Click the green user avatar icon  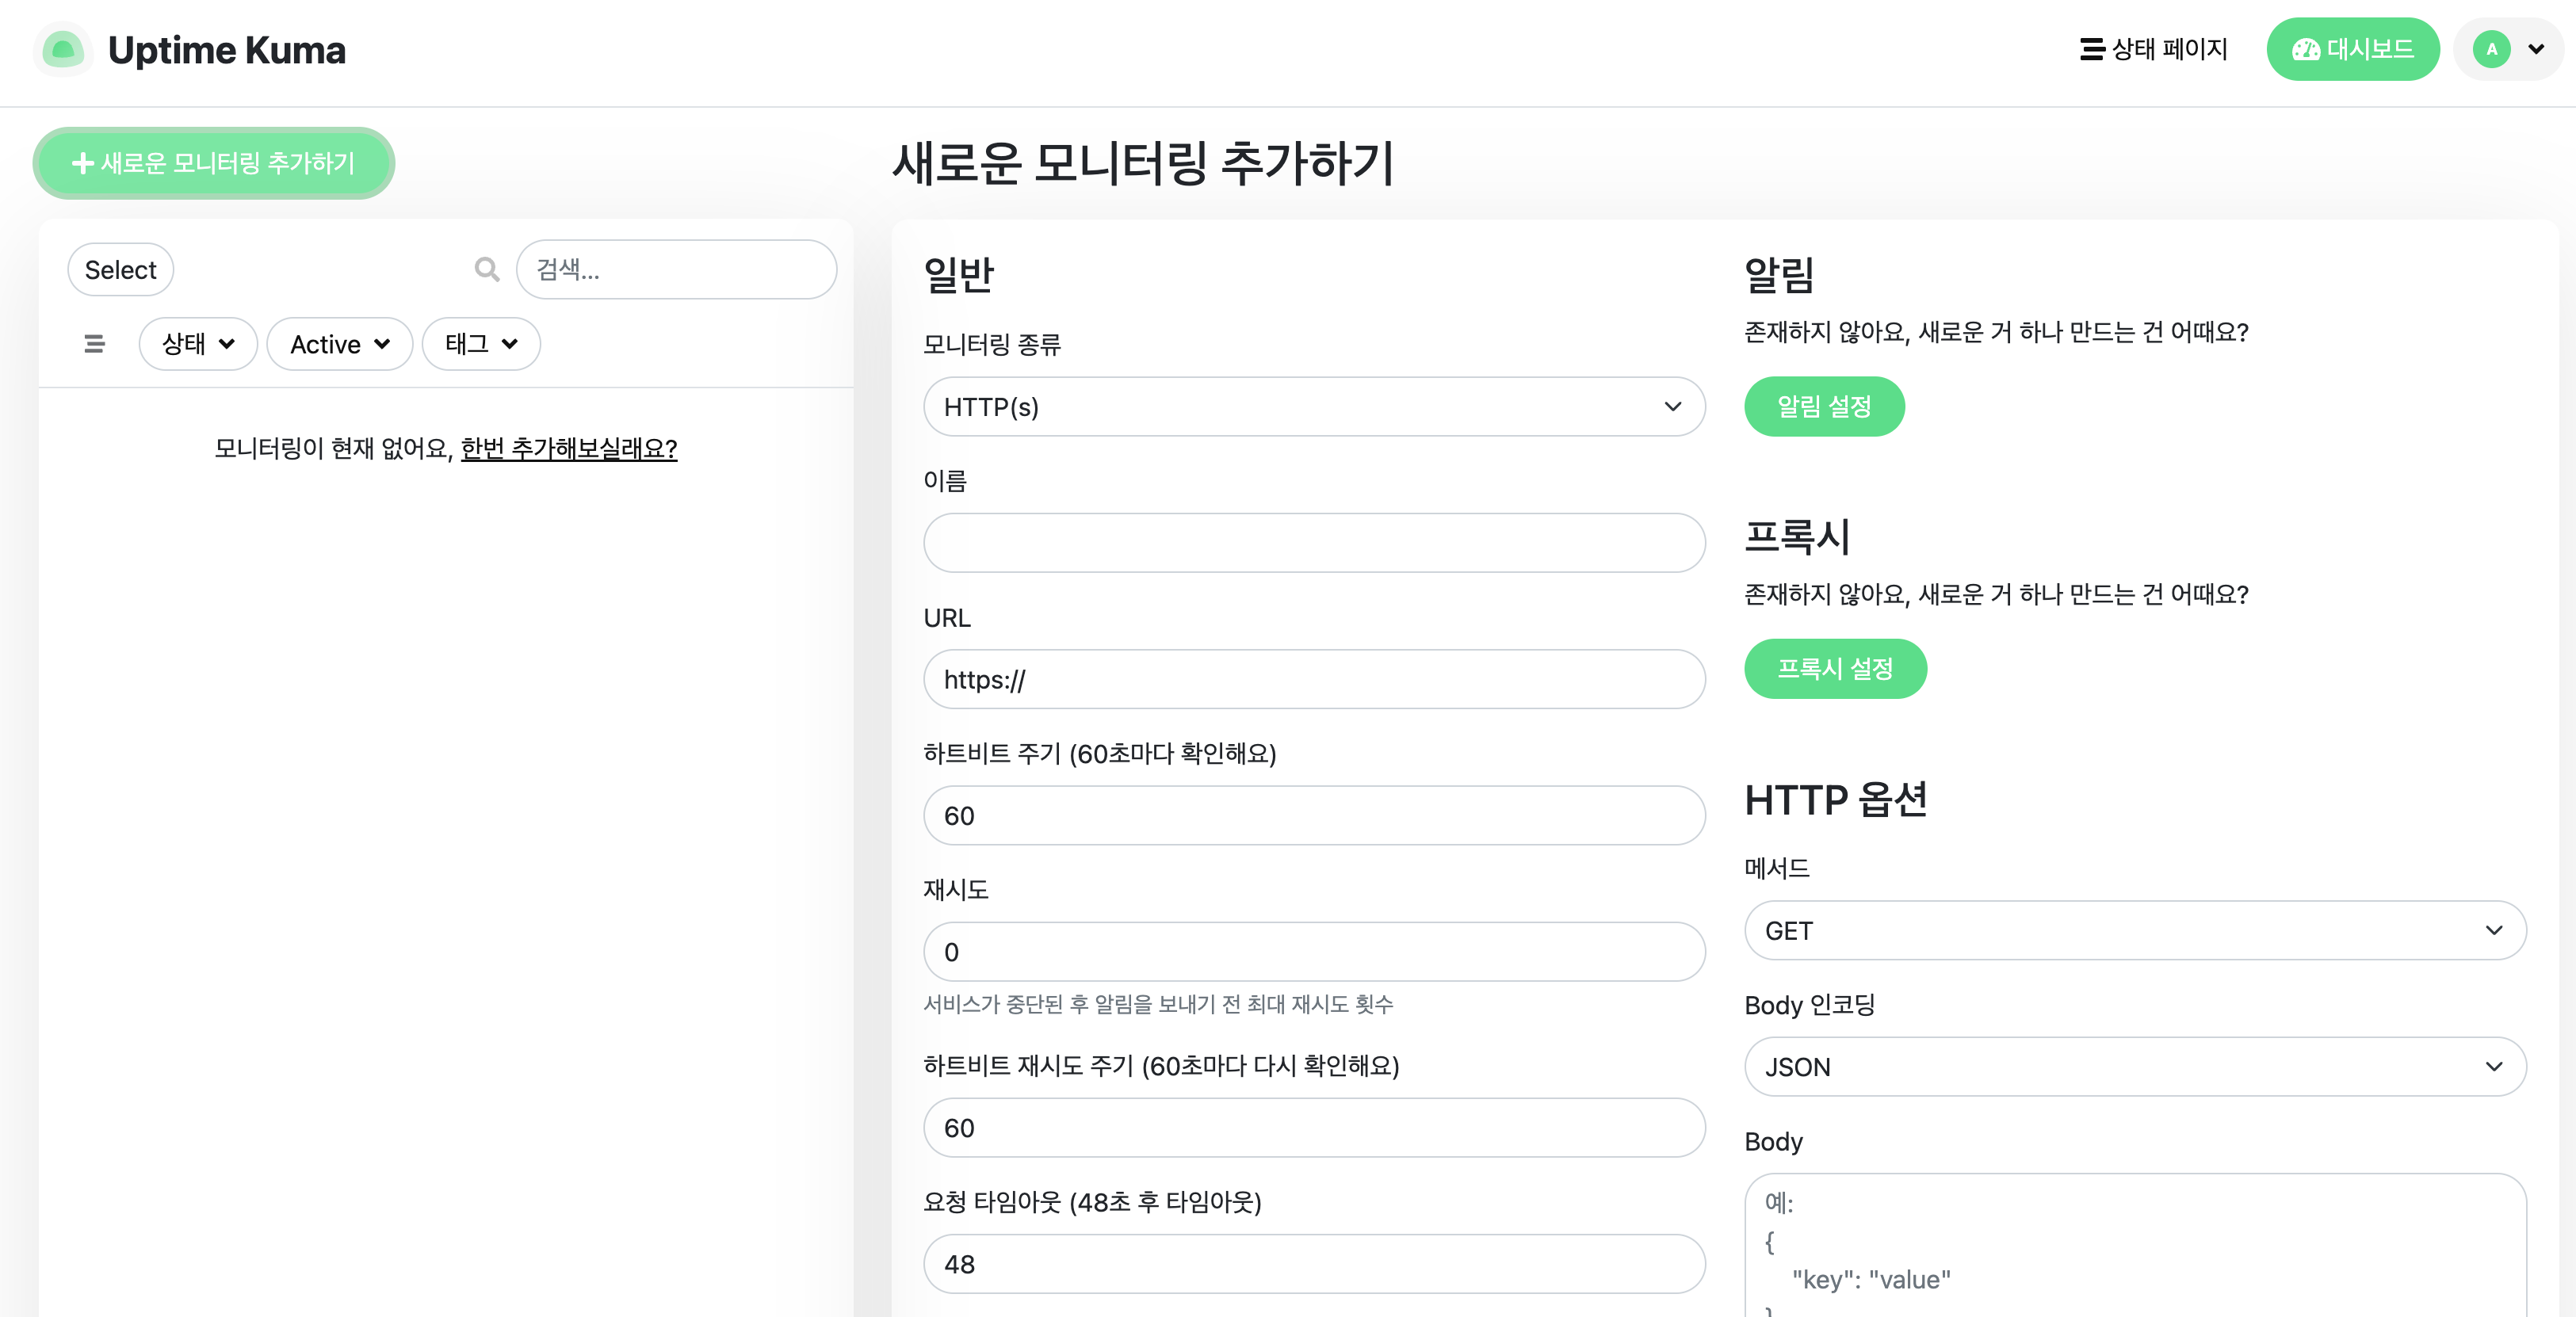pos(2491,49)
